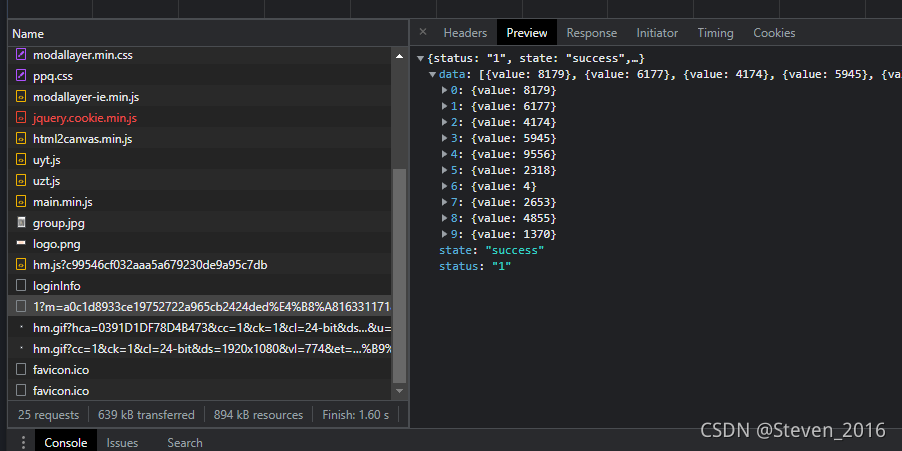
Task: Click the 1?m=a0c1d8933ce request document icon
Action: tap(21, 307)
